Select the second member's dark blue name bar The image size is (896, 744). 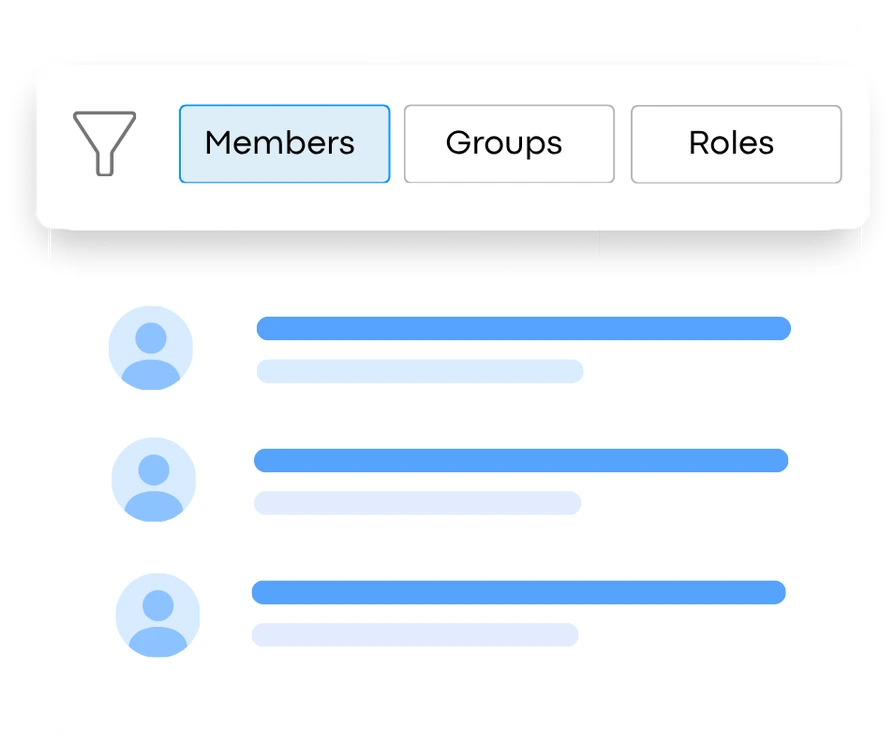tap(520, 460)
